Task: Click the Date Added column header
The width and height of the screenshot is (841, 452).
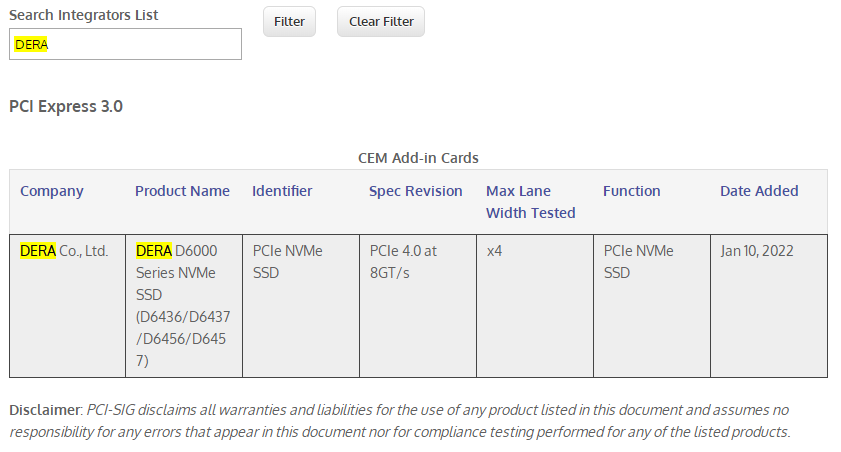Action: [759, 191]
